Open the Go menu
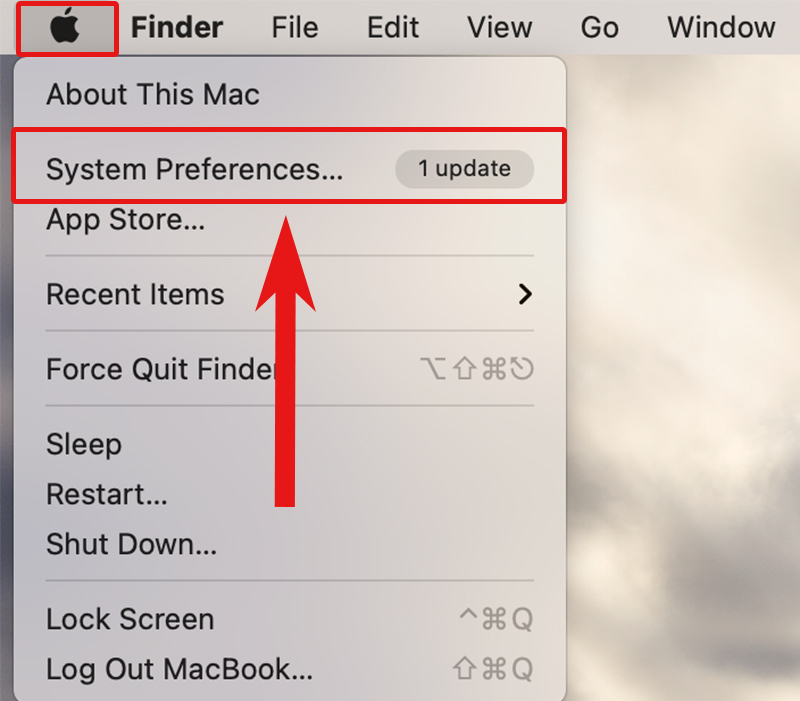This screenshot has height=701, width=800. pyautogui.click(x=599, y=27)
